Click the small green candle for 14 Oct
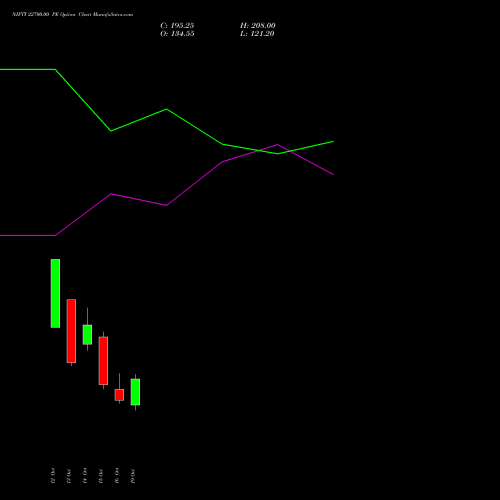This screenshot has height=500, width=500. tap(87, 334)
